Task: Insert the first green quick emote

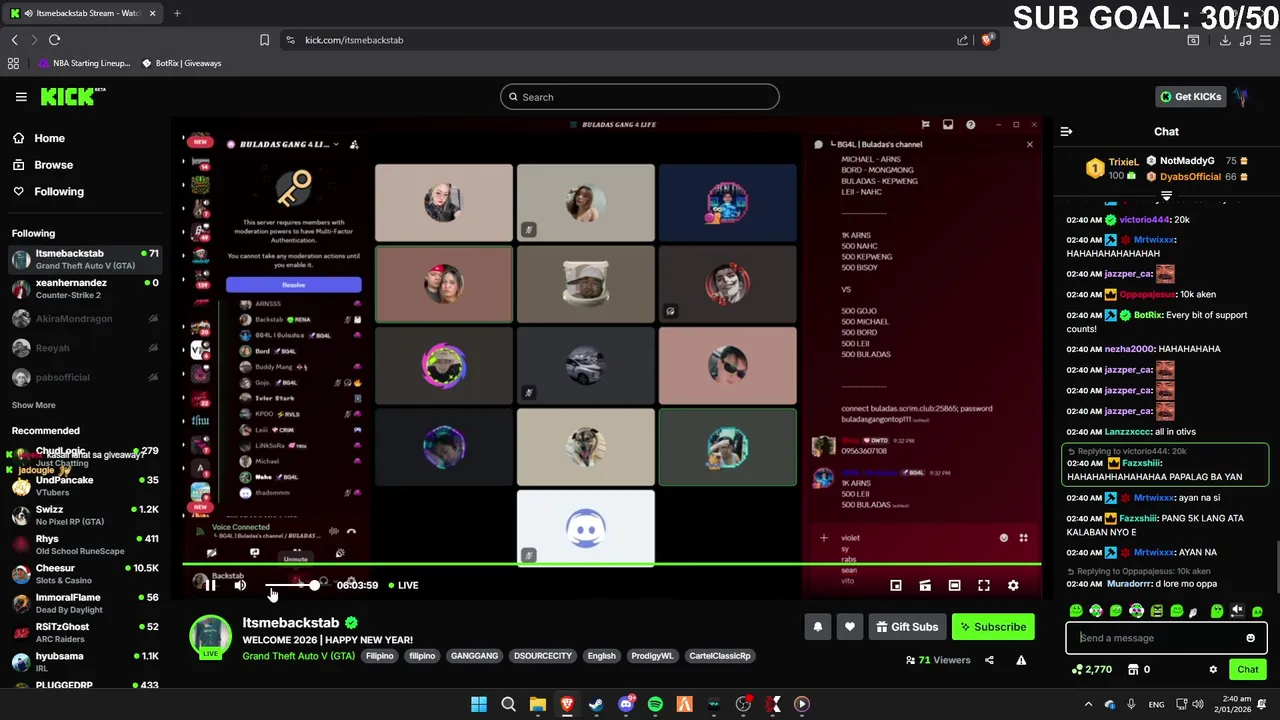Action: [x=1076, y=611]
